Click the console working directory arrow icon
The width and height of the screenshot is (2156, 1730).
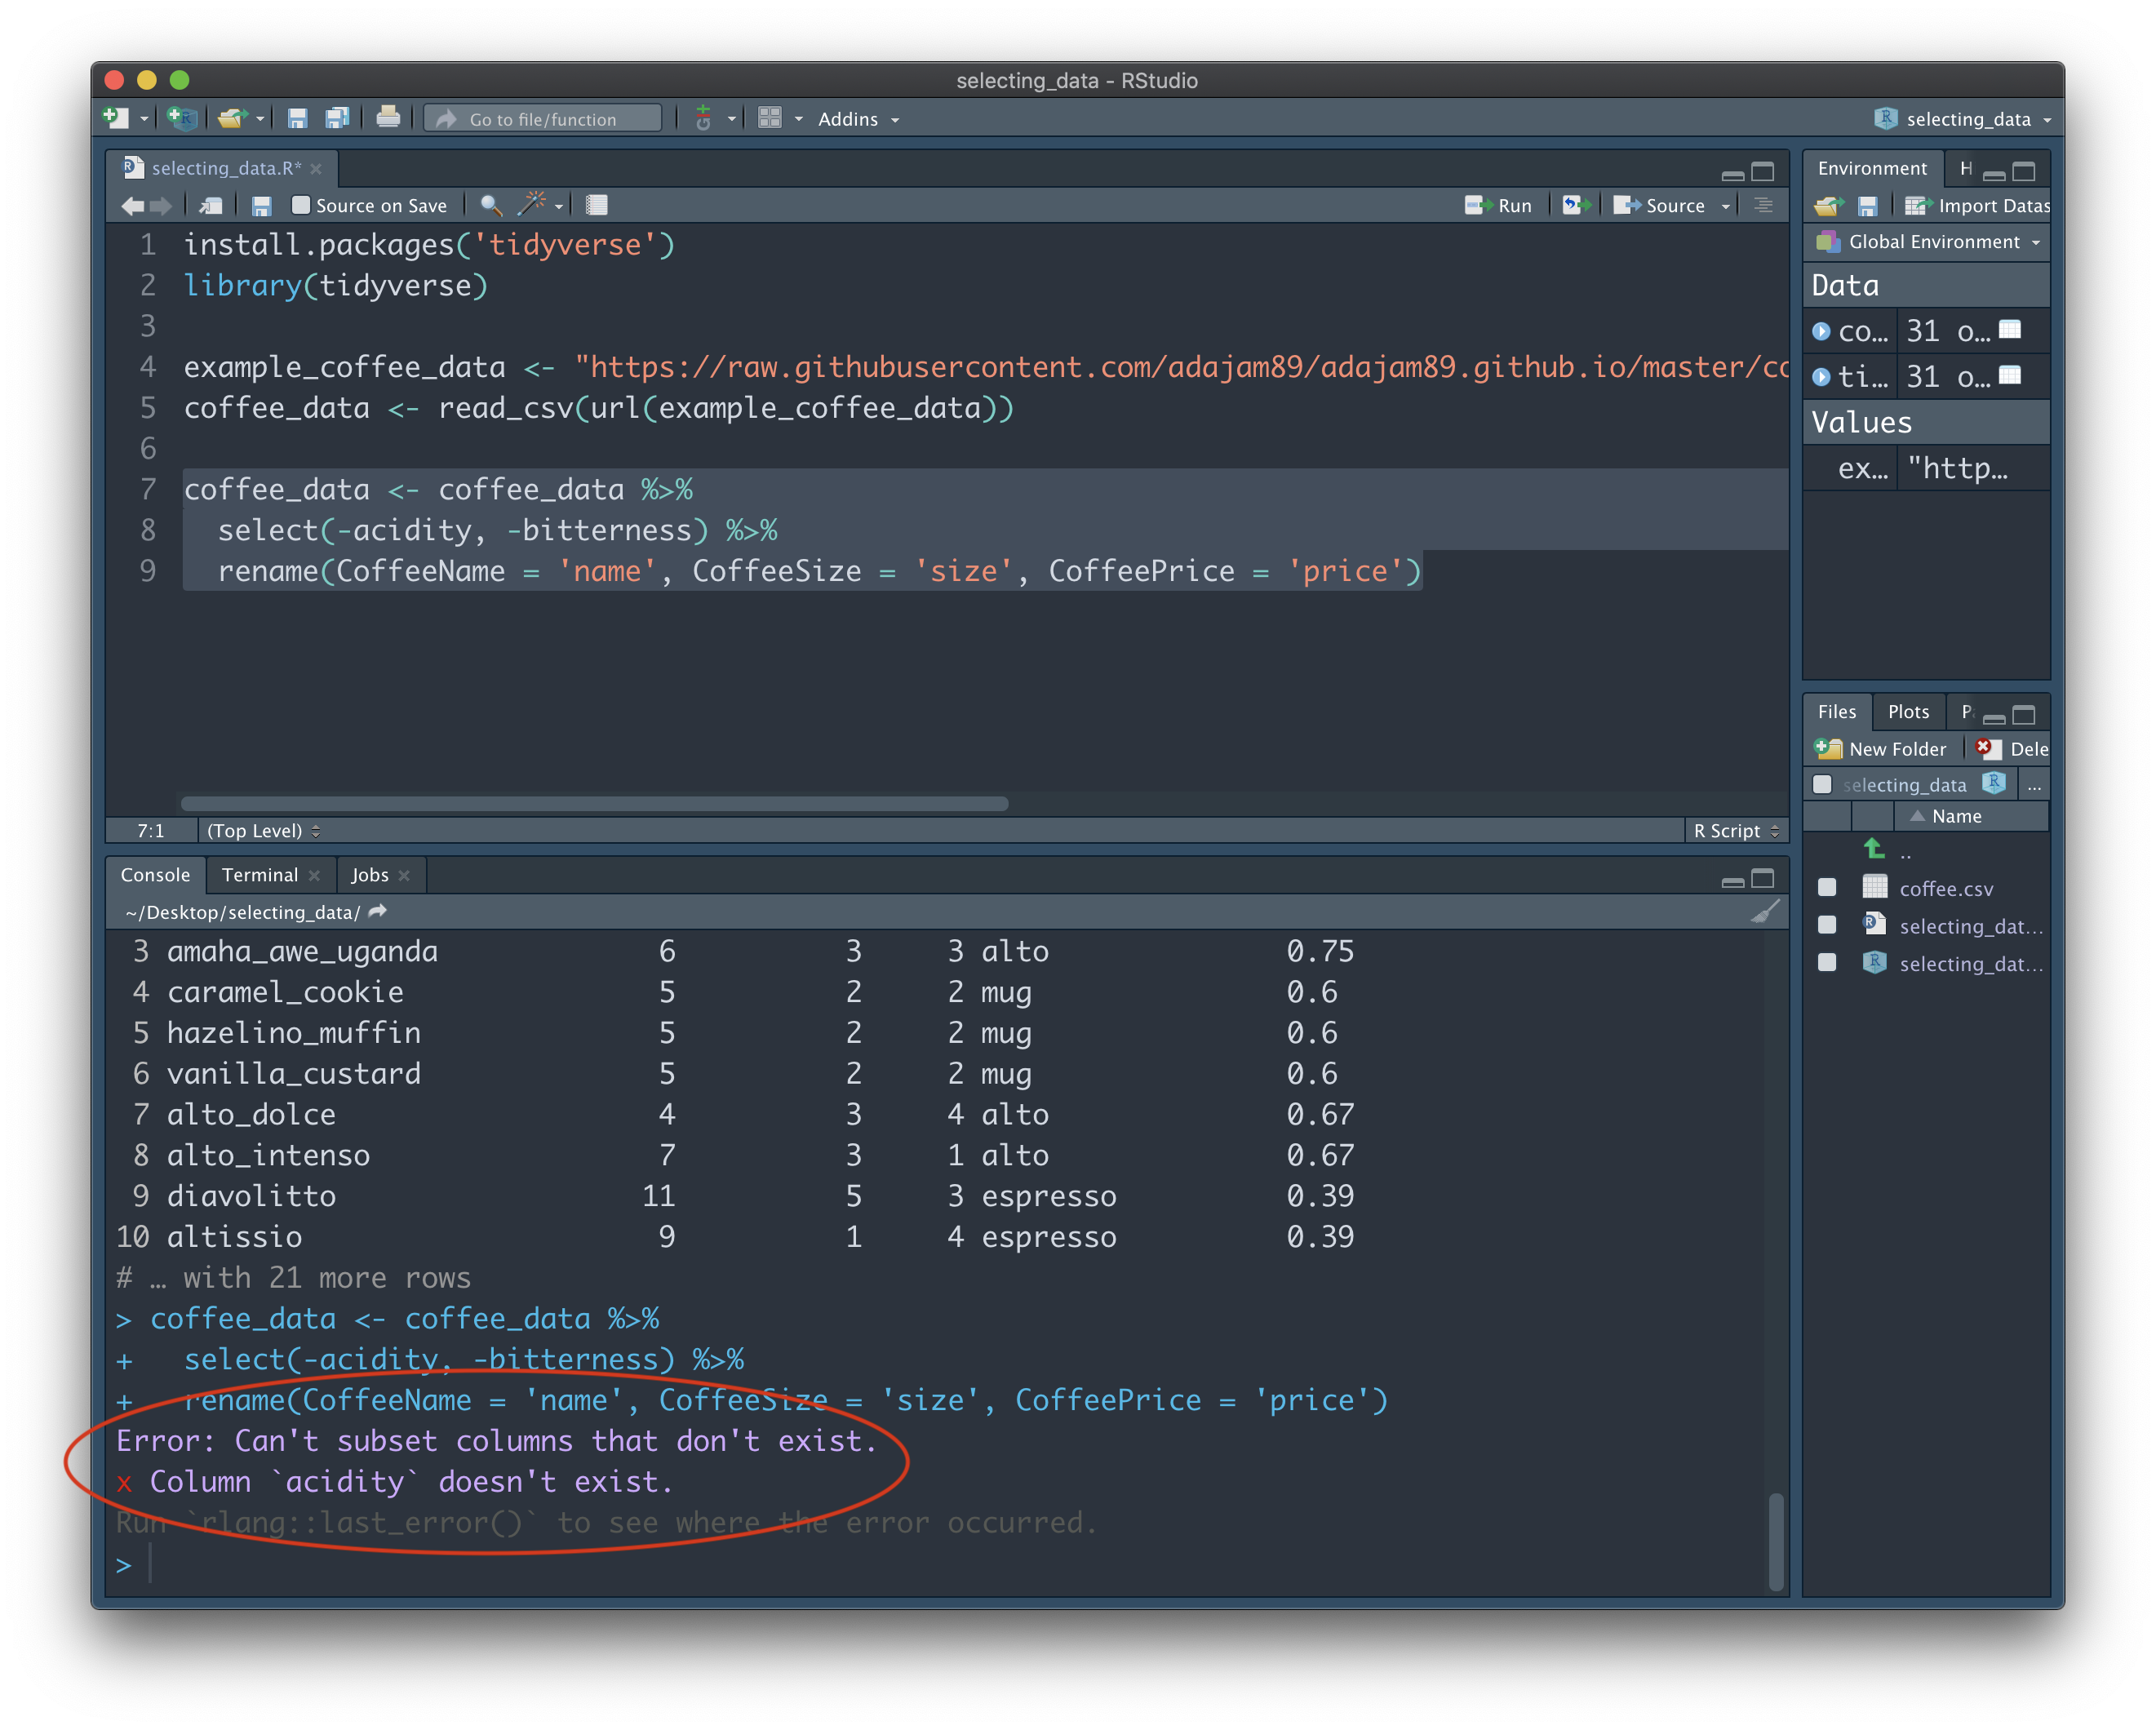tap(378, 911)
